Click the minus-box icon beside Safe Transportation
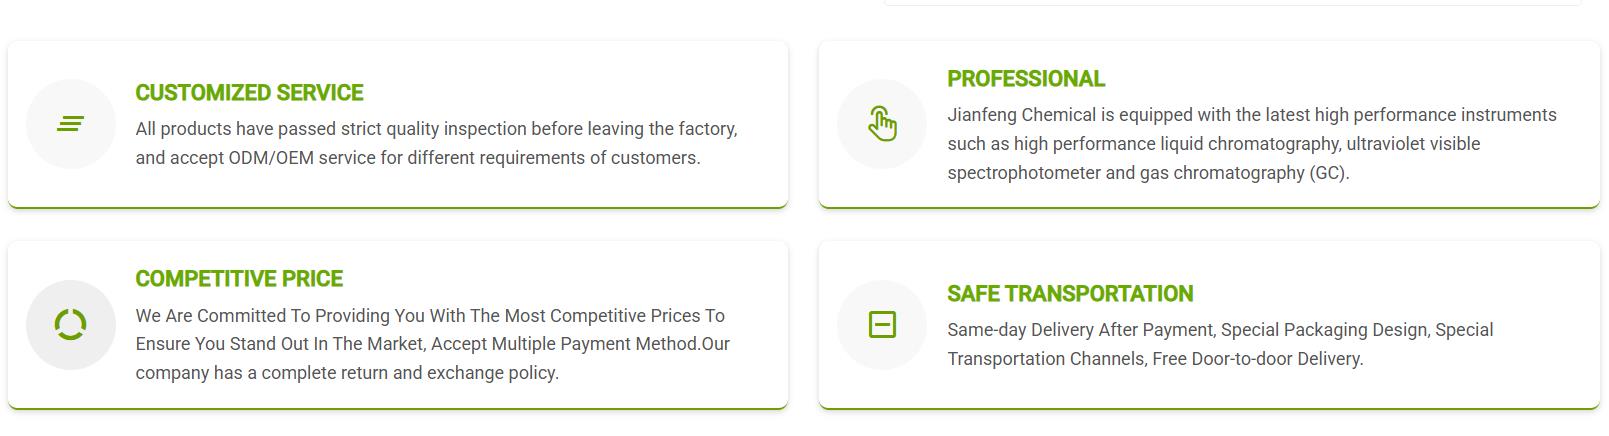The height and width of the screenshot is (436, 1609). tap(882, 325)
